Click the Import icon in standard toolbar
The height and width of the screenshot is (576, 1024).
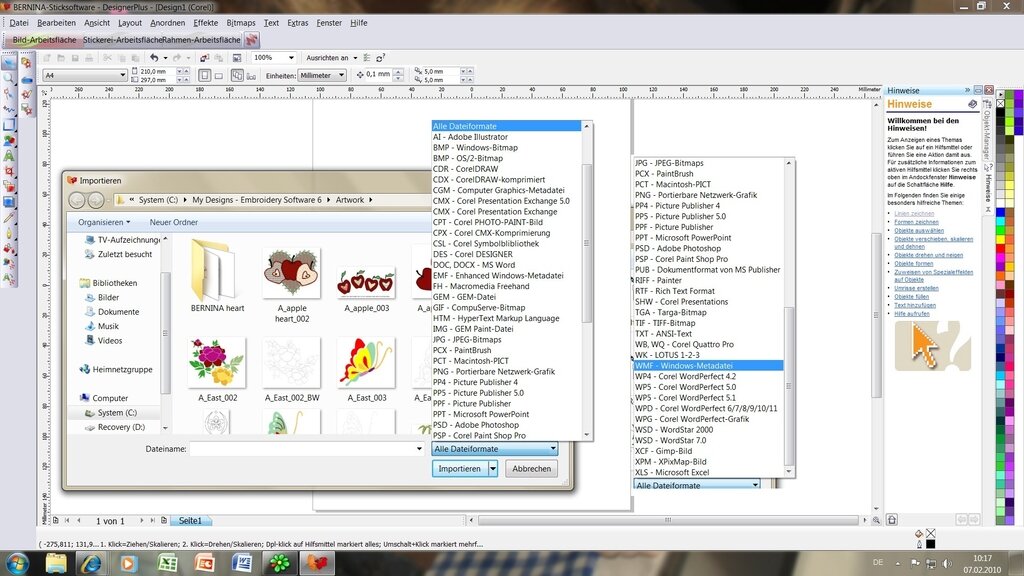pos(204,58)
